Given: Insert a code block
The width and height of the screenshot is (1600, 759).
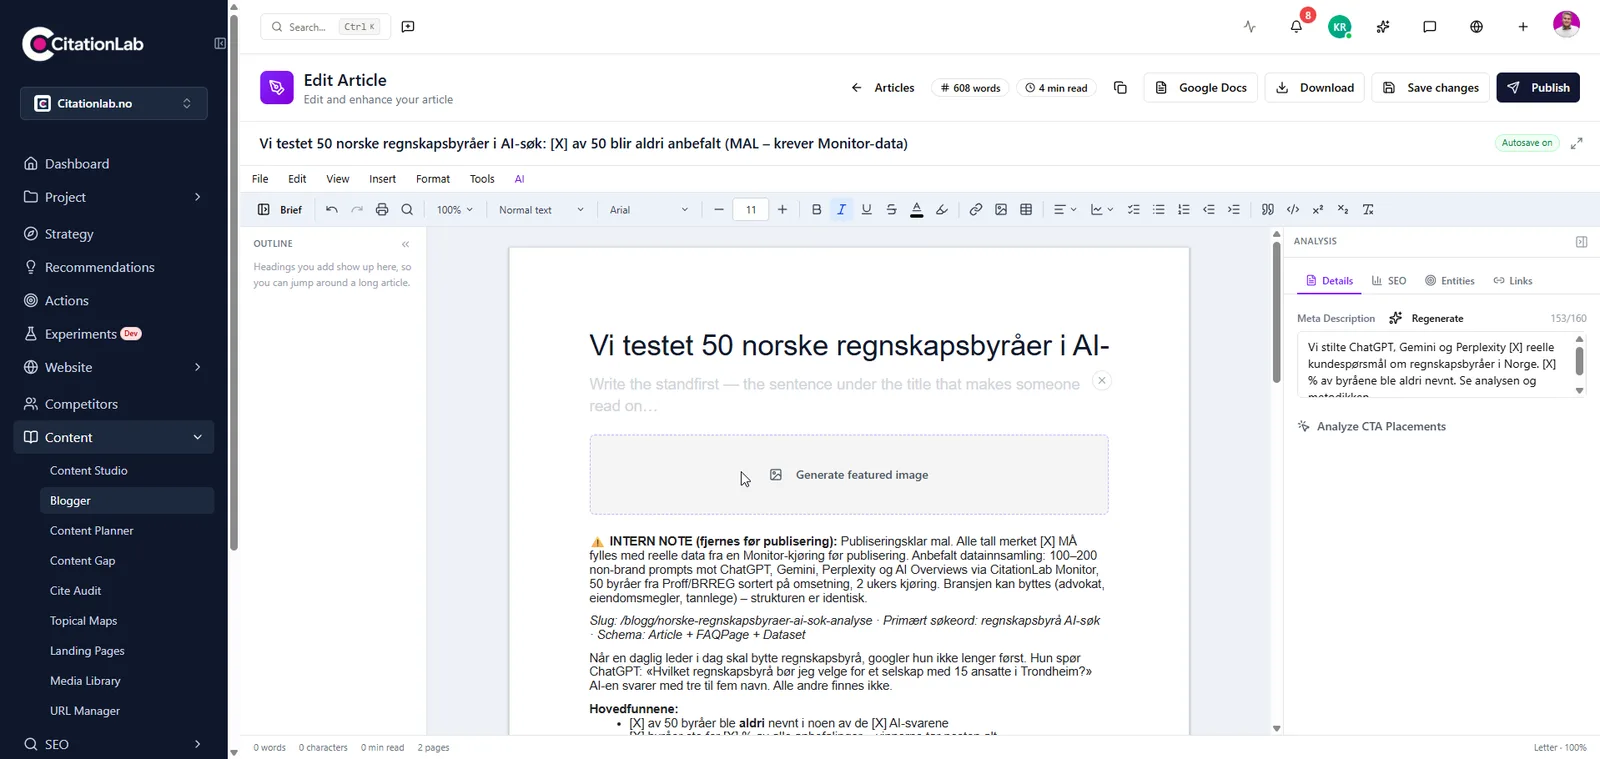Looking at the screenshot, I should (1293, 210).
